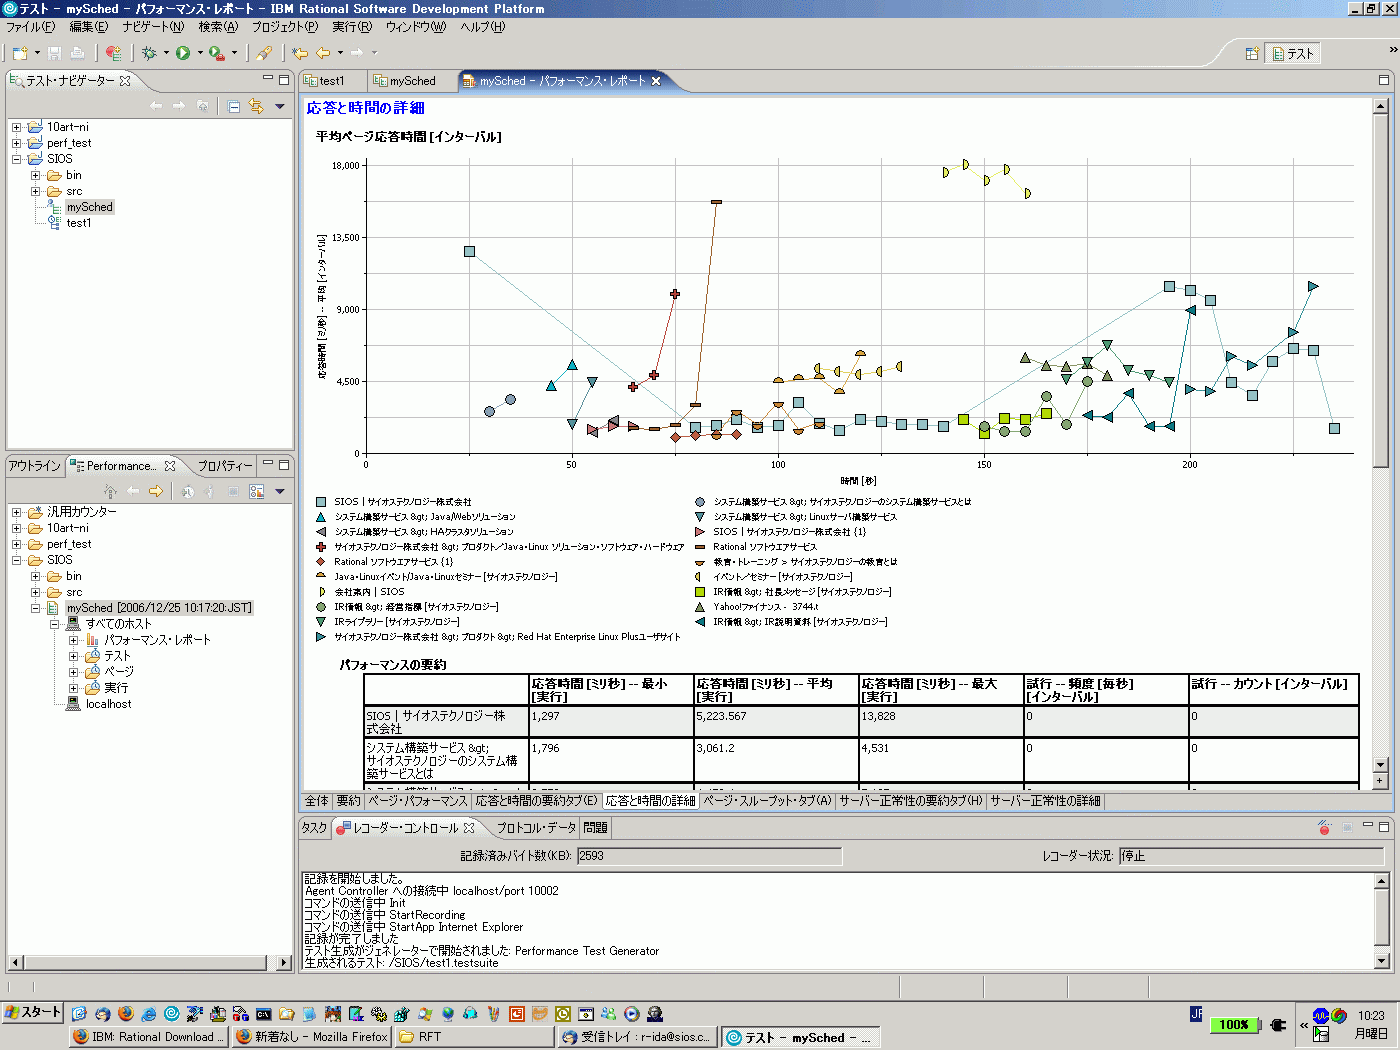Switch to the プロトコル・データ tab
This screenshot has width=1400, height=1050.
pos(536,828)
